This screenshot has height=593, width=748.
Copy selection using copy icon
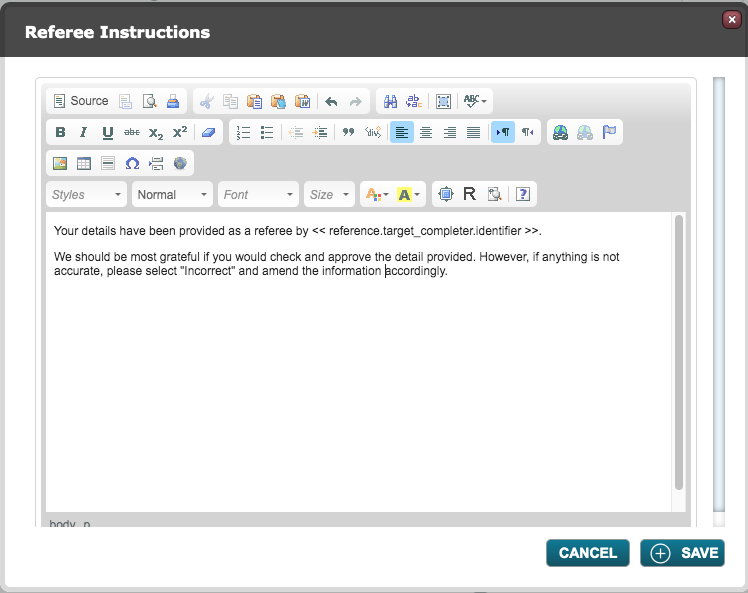tap(230, 101)
